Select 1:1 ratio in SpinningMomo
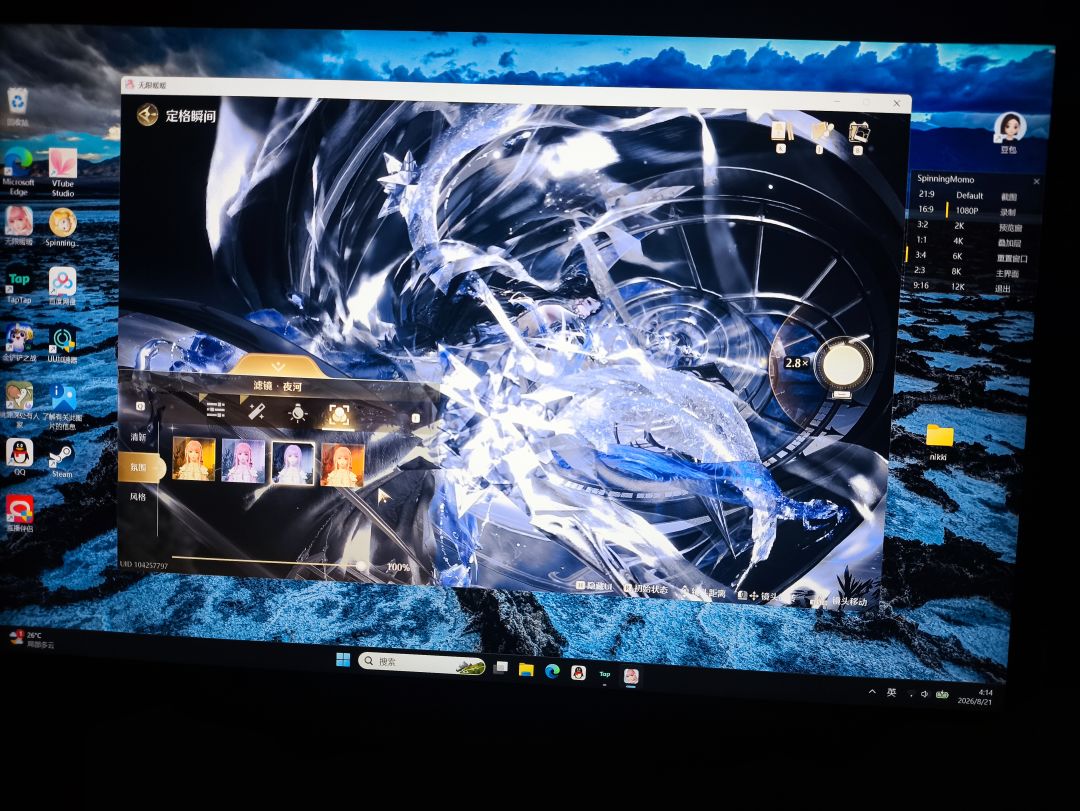 click(922, 240)
